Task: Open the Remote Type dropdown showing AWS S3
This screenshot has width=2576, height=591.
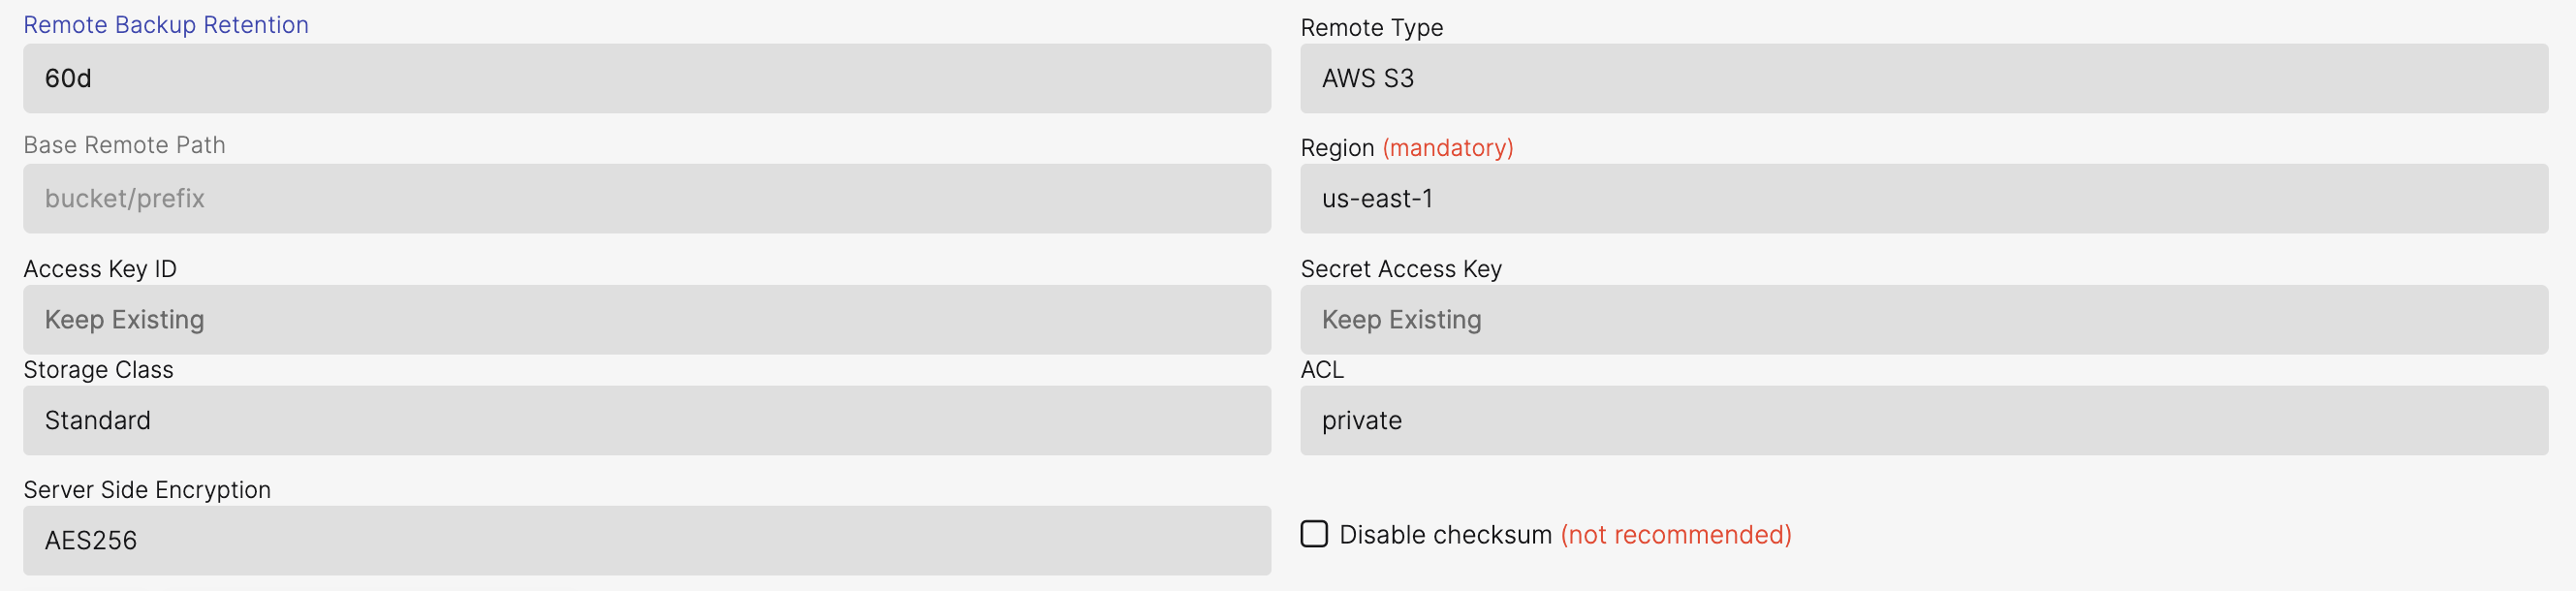Action: click(1923, 78)
